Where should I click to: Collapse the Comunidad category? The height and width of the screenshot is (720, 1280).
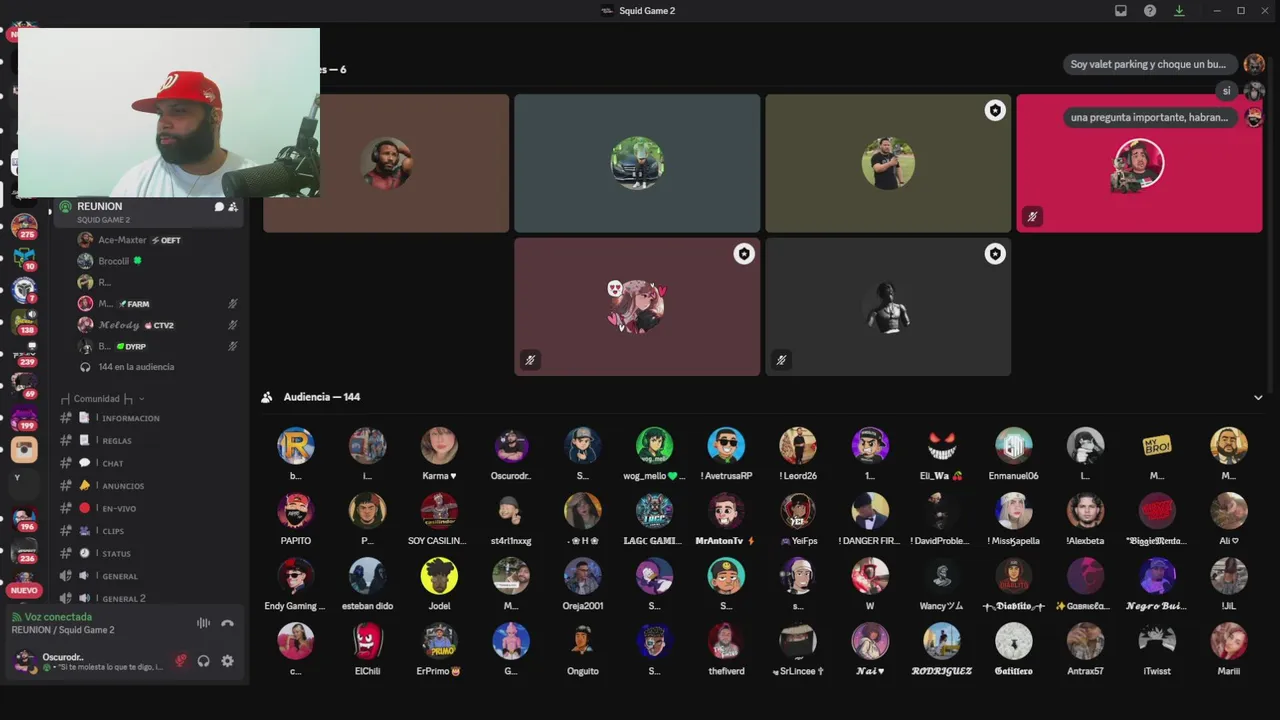[102, 399]
